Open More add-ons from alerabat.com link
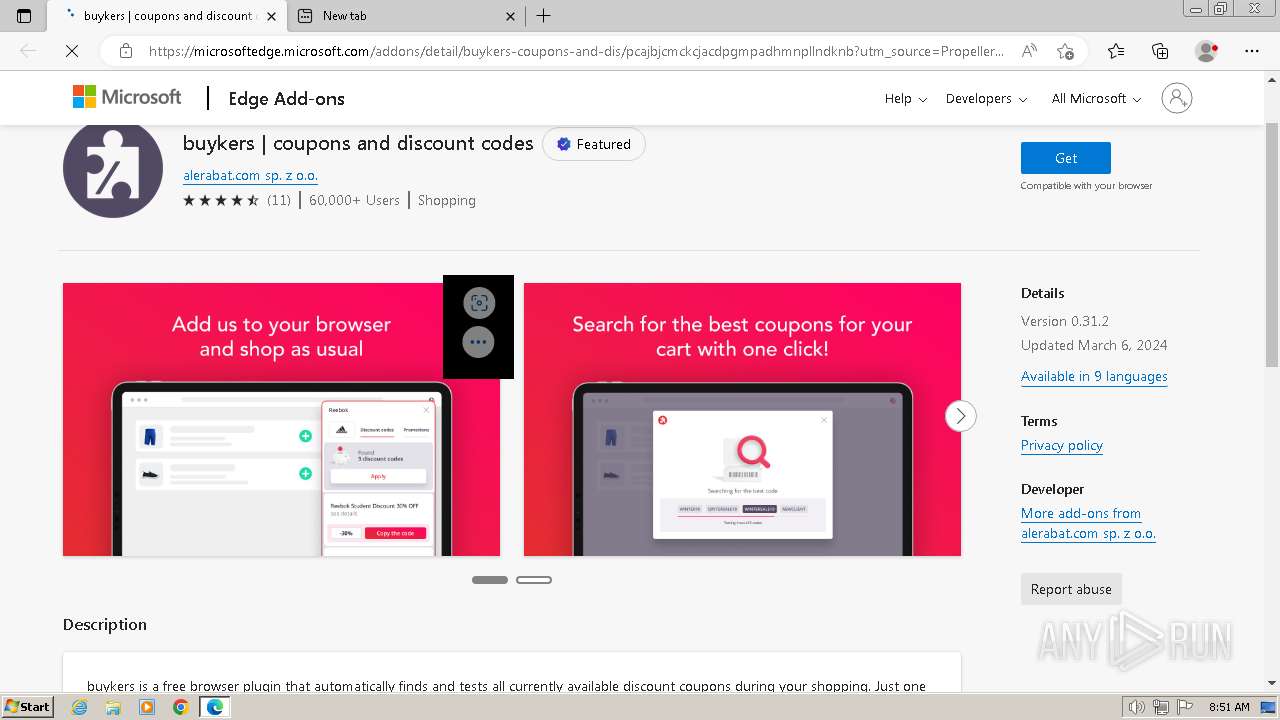This screenshot has width=1280, height=720. 1088,523
